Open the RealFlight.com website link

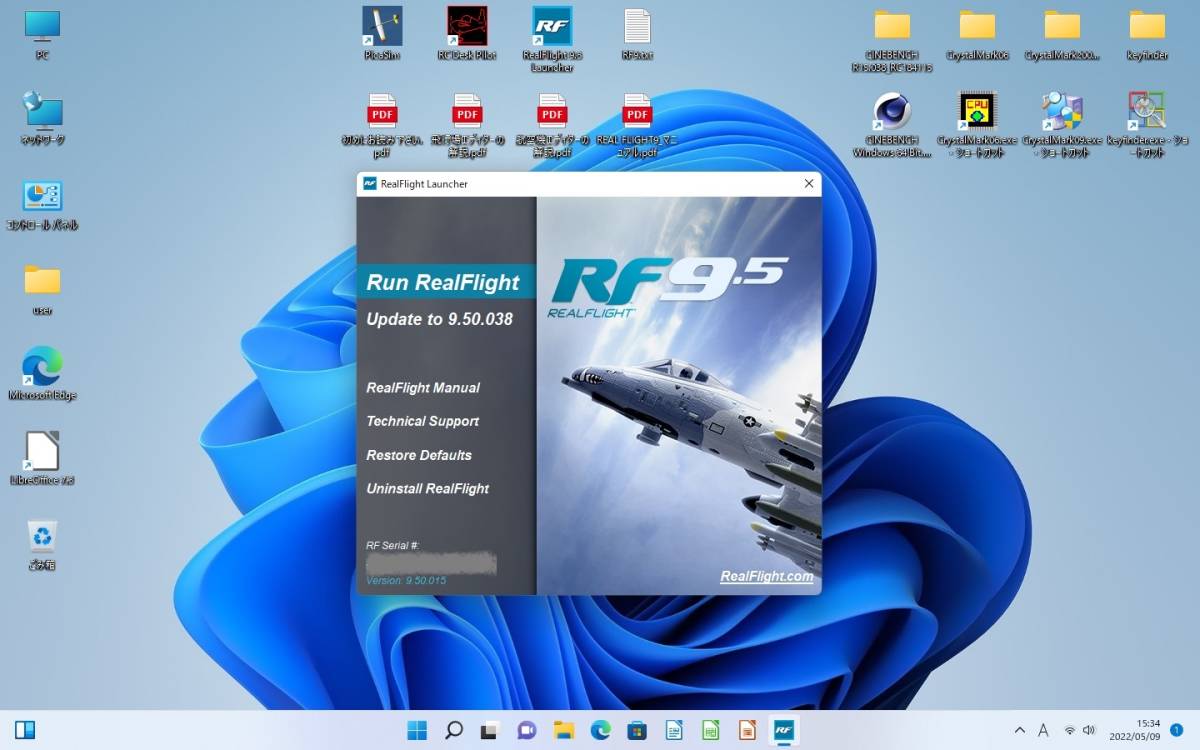pos(767,577)
